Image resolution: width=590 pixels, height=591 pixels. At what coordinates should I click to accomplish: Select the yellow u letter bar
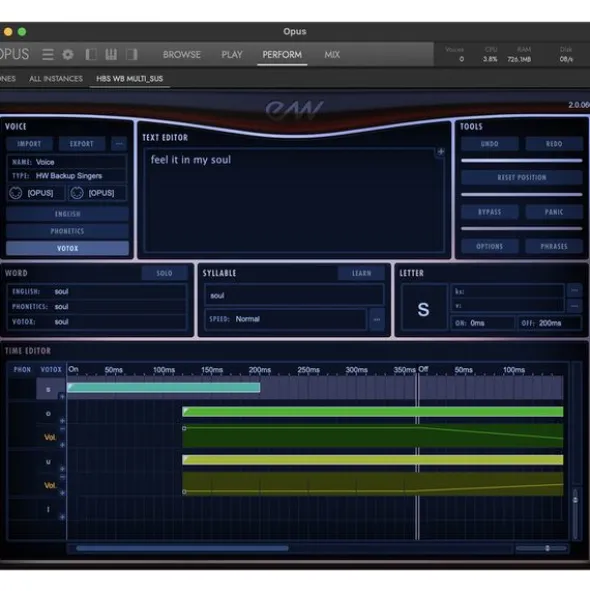coord(373,460)
